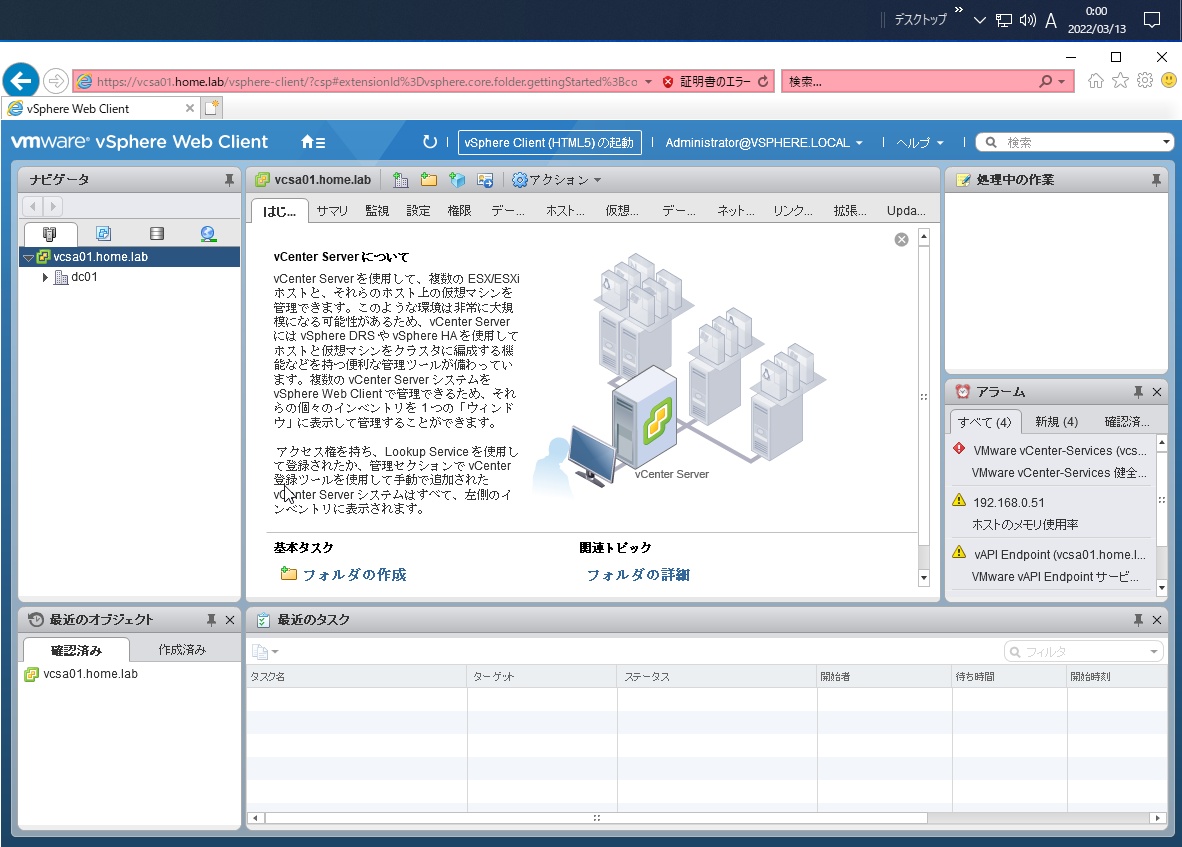
Task: Click the certificate error (証明書のエラー) indicator
Action: pyautogui.click(x=707, y=81)
